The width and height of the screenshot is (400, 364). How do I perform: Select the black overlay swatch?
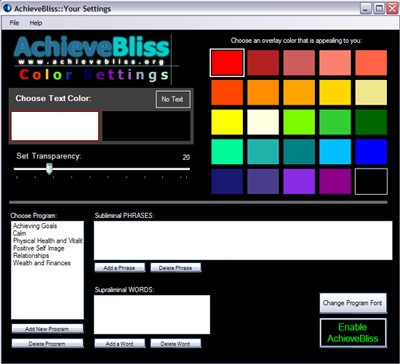pos(371,181)
